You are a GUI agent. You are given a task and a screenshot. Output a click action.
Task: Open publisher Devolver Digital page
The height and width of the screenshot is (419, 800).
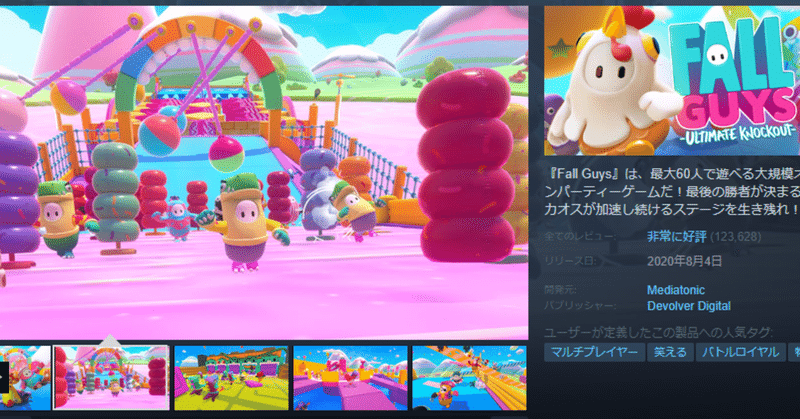pyautogui.click(x=688, y=306)
